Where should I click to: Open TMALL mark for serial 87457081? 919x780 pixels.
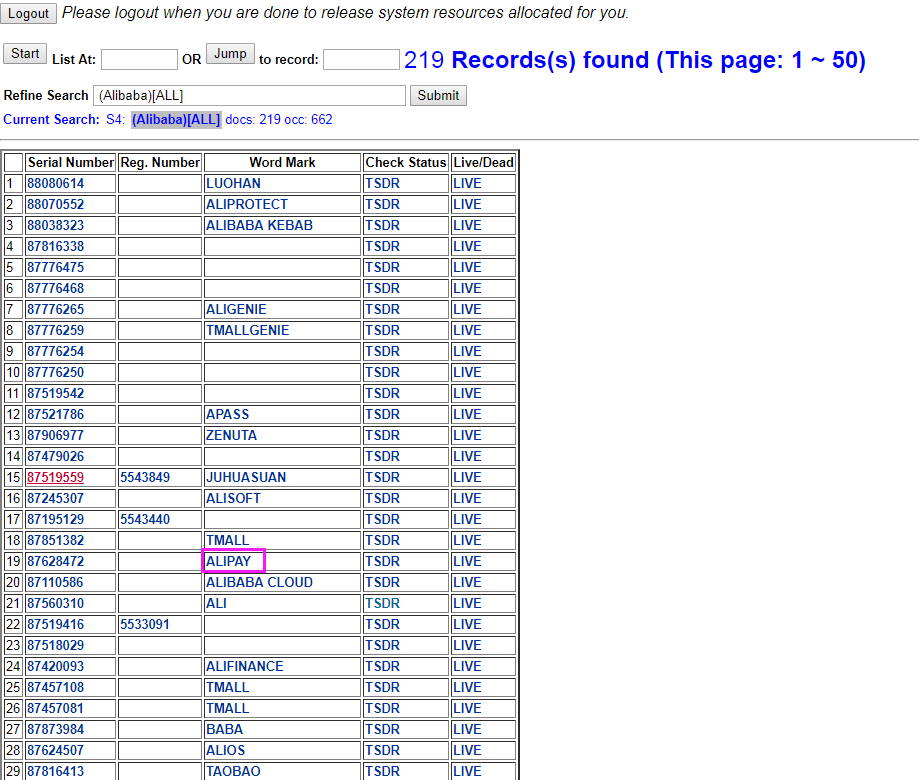coord(227,709)
